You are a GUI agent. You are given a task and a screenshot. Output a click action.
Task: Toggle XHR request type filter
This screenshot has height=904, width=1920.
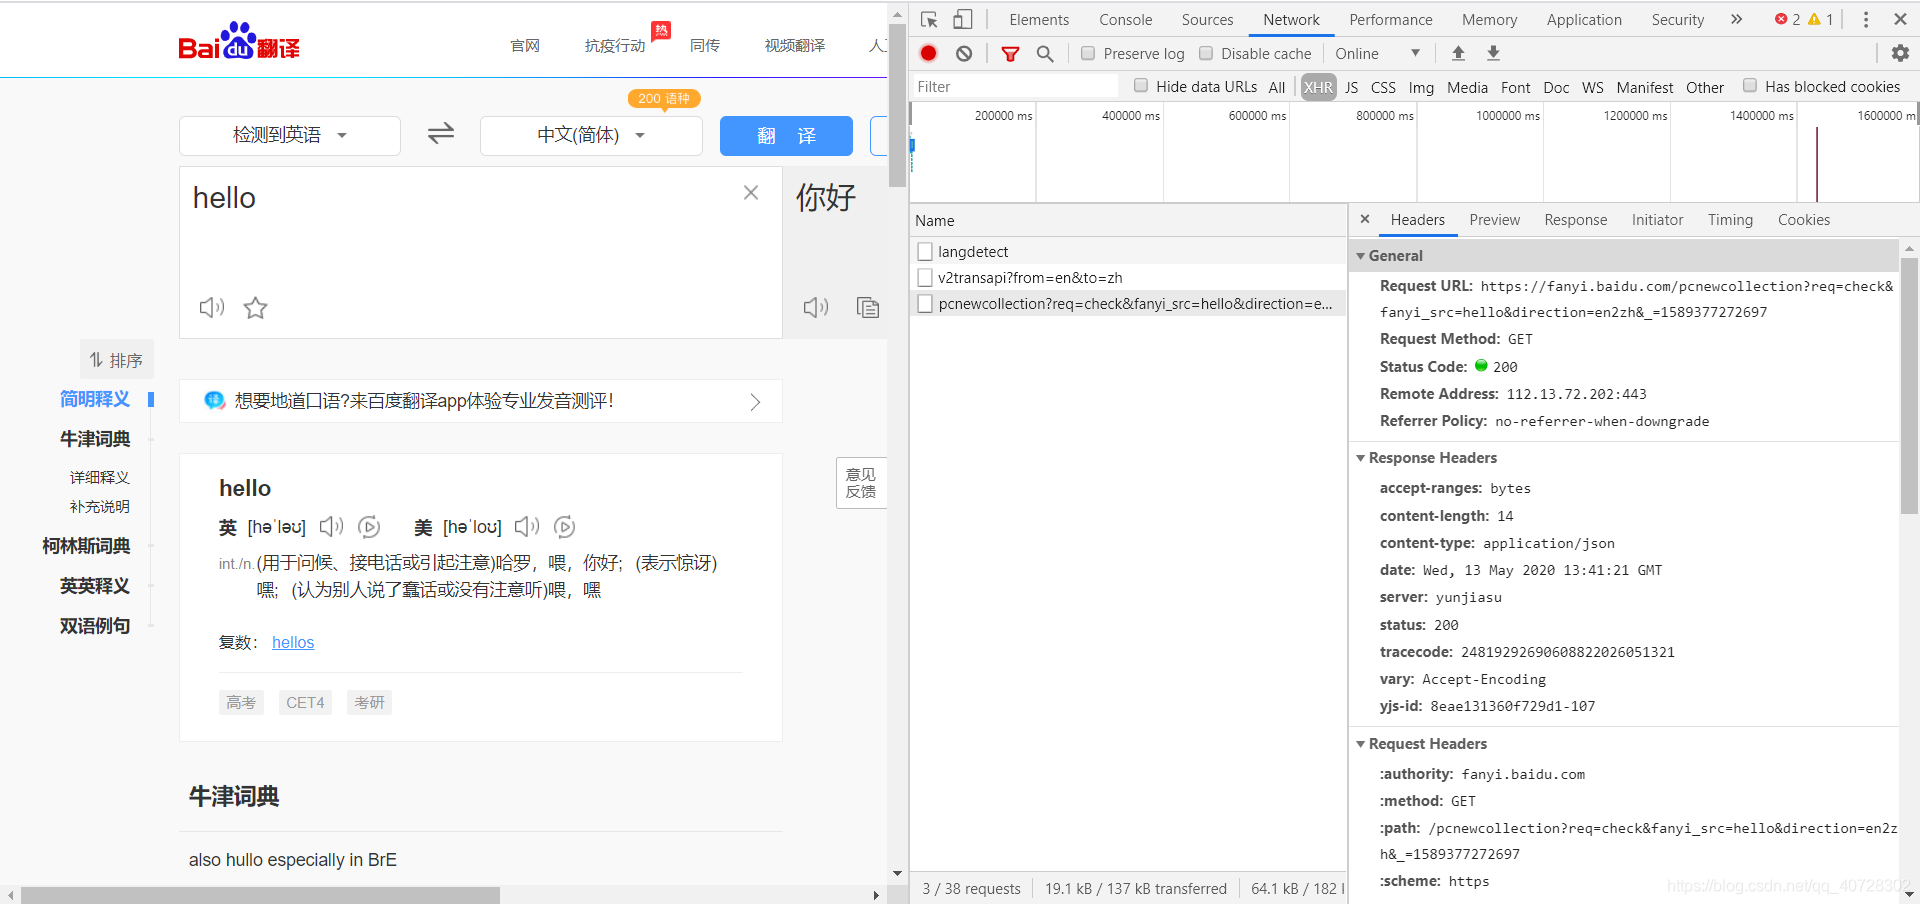click(x=1318, y=87)
